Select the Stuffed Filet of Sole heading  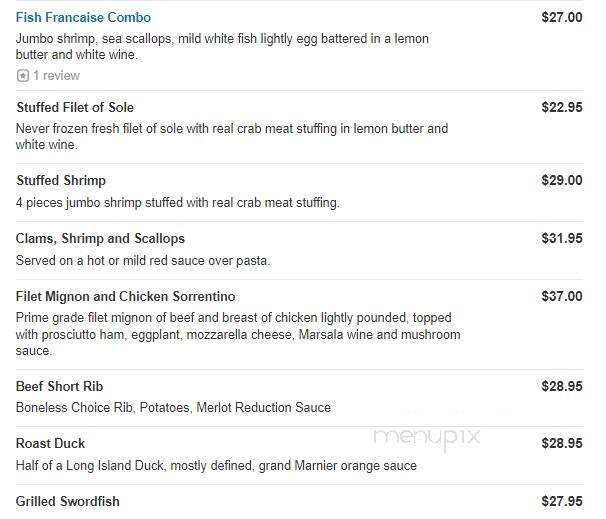(75, 107)
